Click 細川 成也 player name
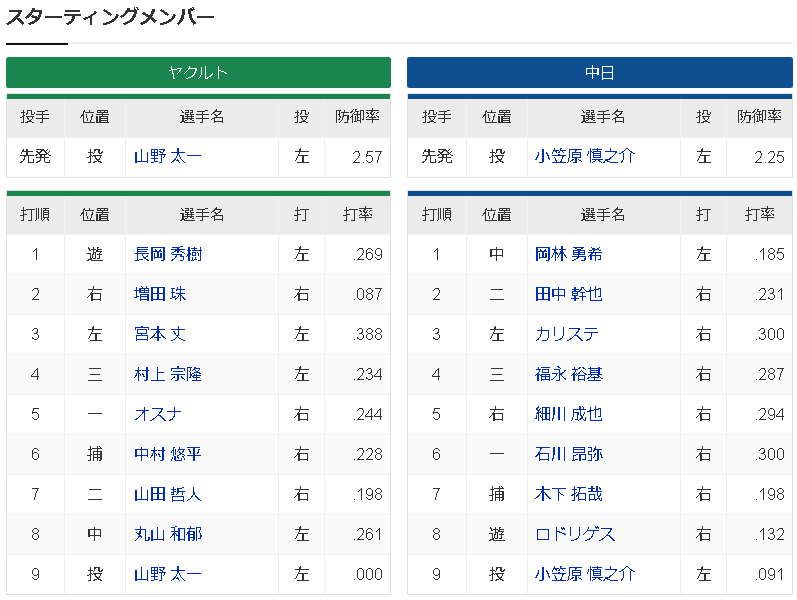Screen dimensions: 797x600 pyautogui.click(x=568, y=414)
